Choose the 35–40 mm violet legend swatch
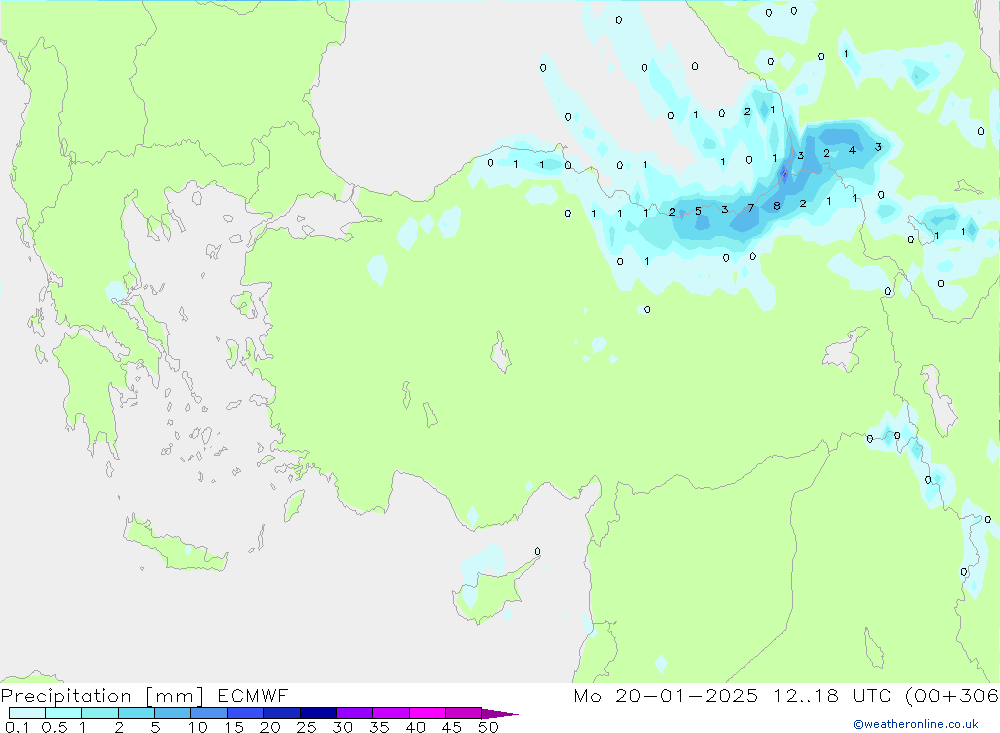Screen dimensions: 1000x733 pos(390,713)
